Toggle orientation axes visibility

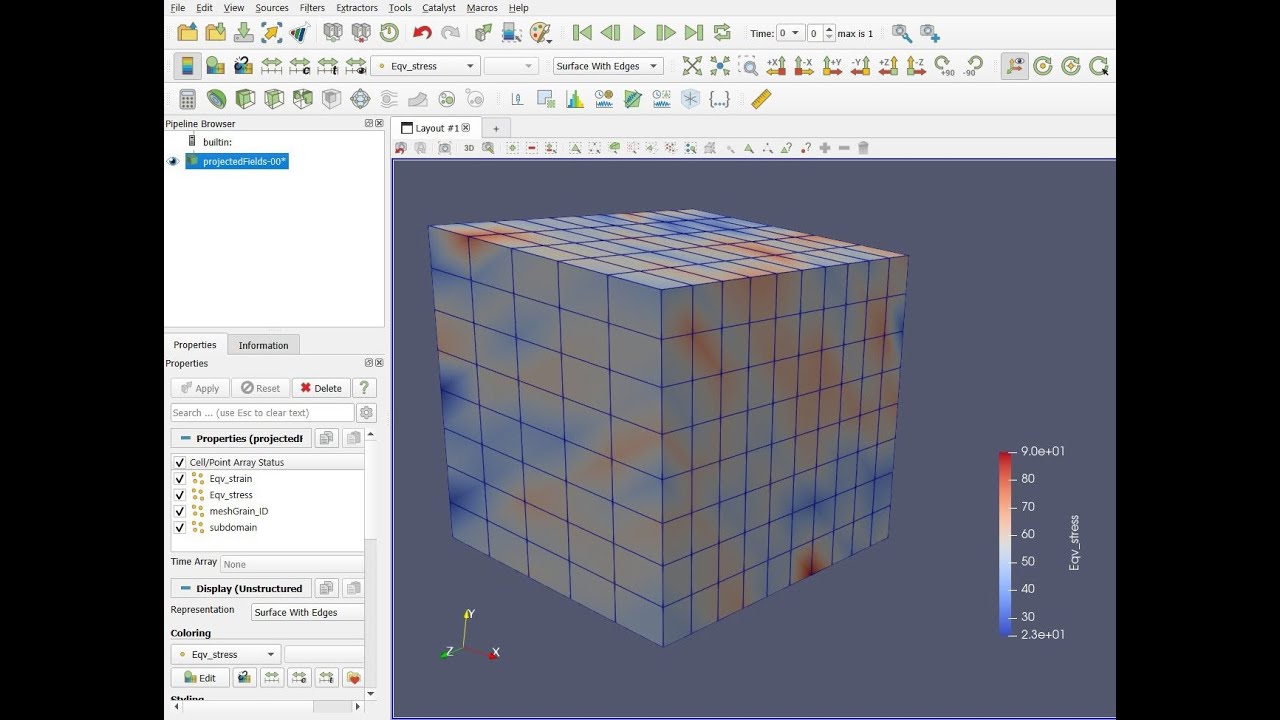(x=1015, y=66)
